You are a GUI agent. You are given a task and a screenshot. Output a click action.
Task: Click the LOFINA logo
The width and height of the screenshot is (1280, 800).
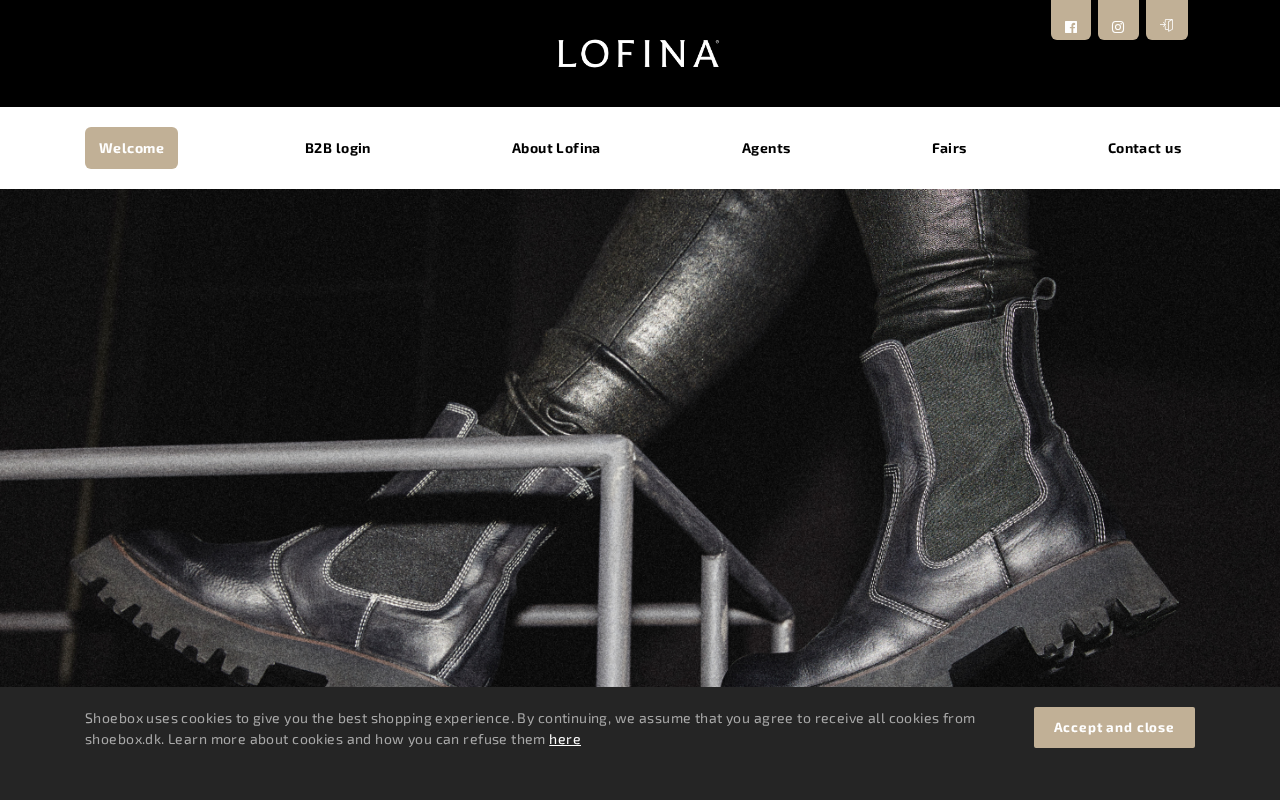(638, 54)
